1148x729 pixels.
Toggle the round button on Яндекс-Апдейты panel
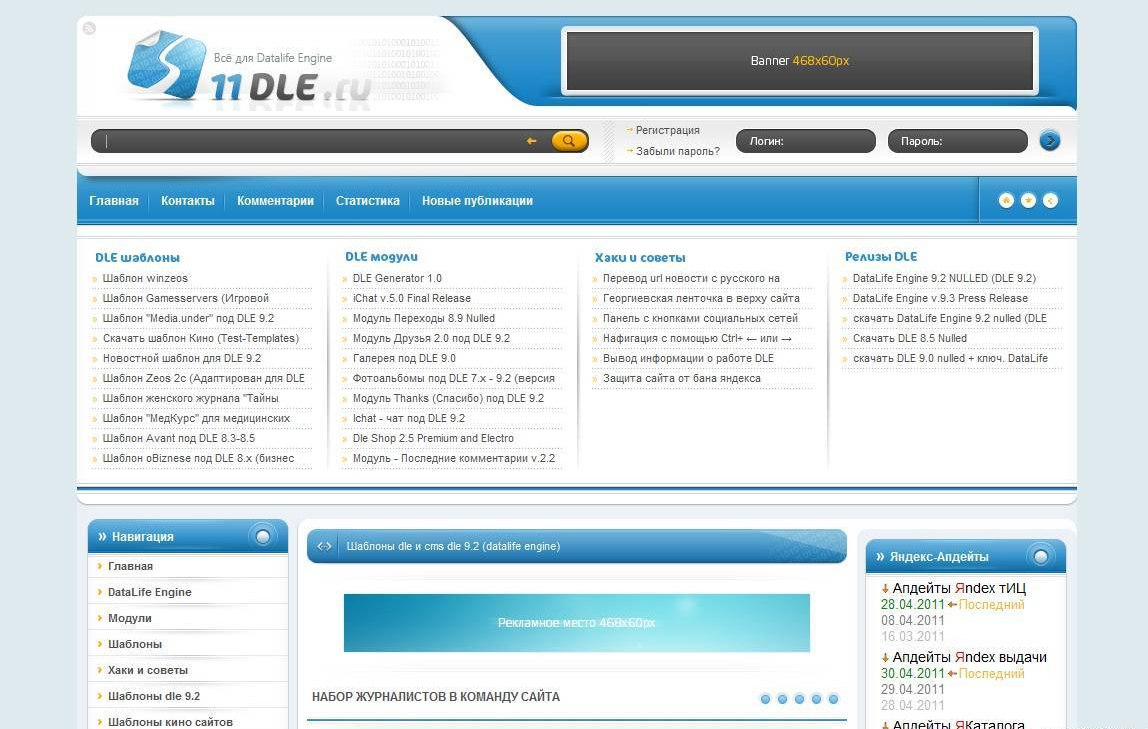click(x=1040, y=557)
